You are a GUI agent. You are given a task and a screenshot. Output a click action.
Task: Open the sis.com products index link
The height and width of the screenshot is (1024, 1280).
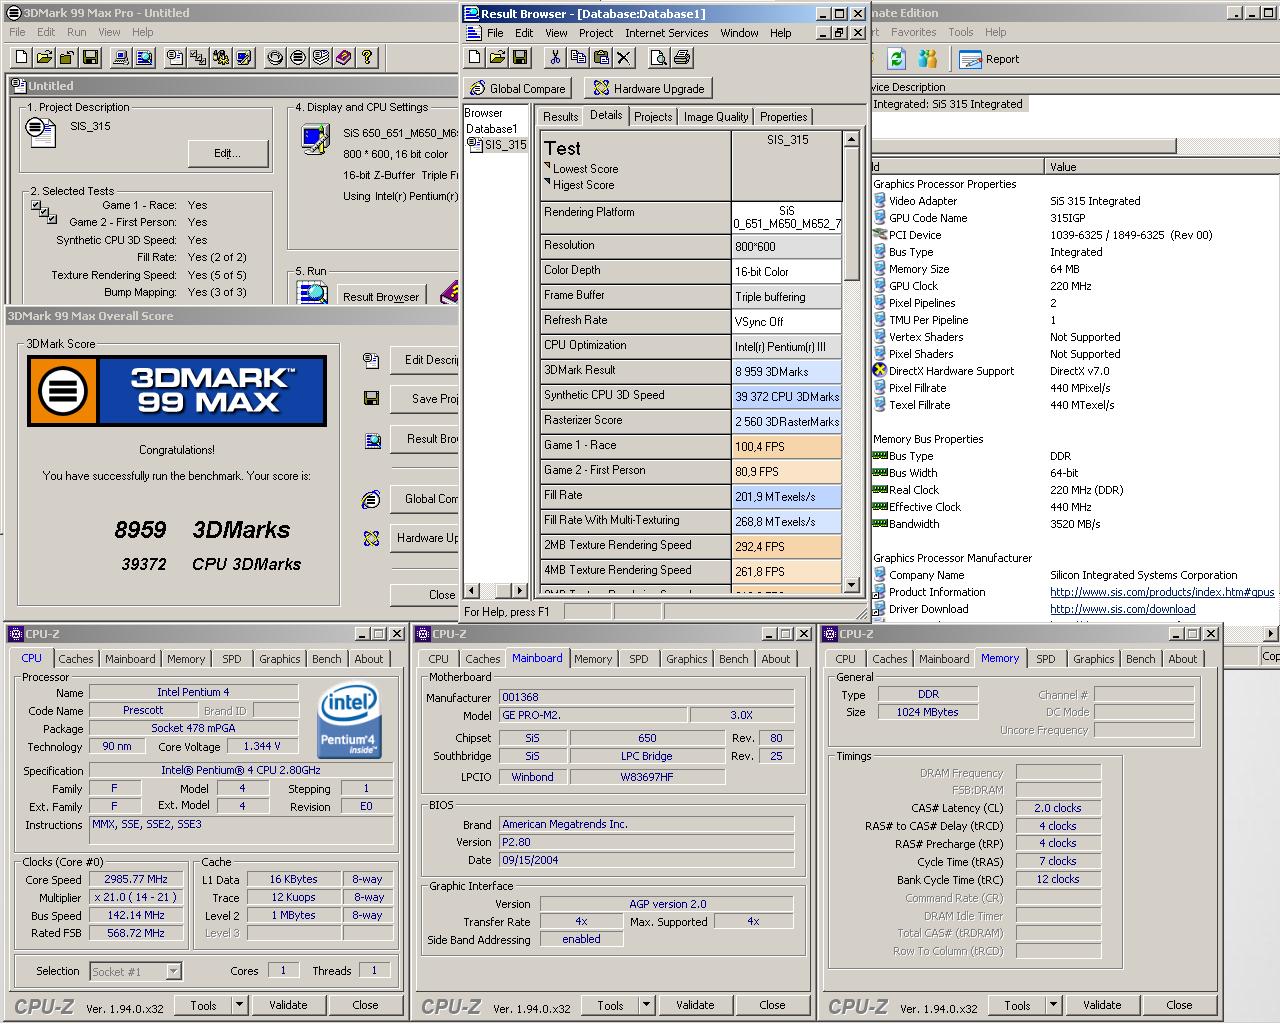pos(1162,592)
